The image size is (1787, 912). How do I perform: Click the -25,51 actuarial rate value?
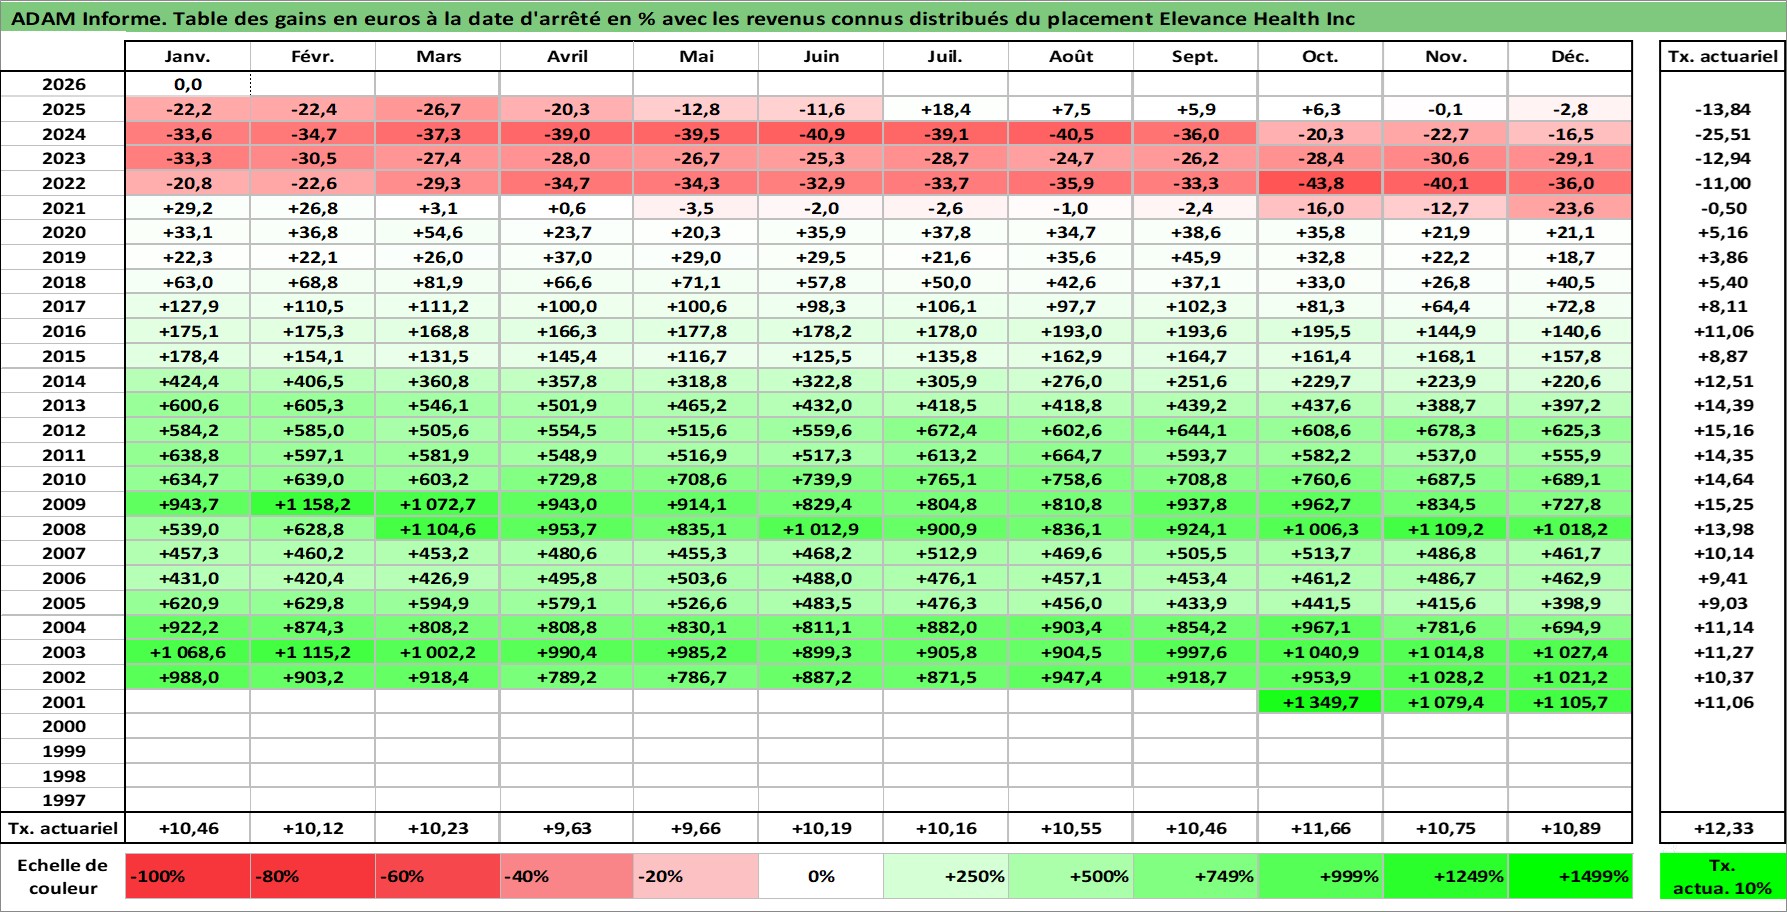click(x=1723, y=134)
